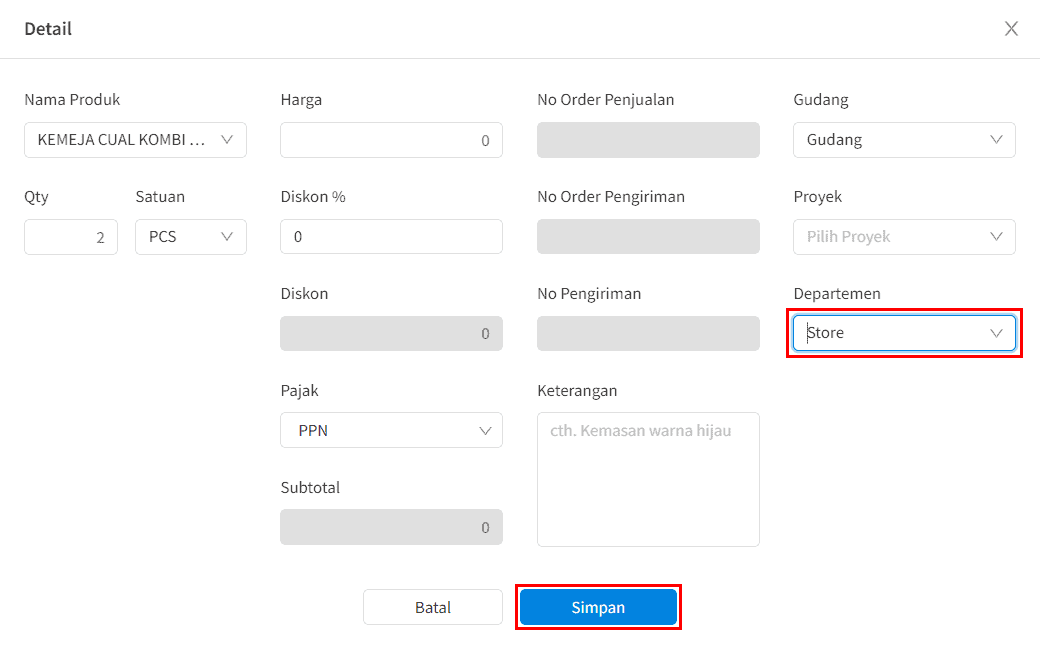
Task: Click the Detail dialog title
Action: click(x=48, y=29)
